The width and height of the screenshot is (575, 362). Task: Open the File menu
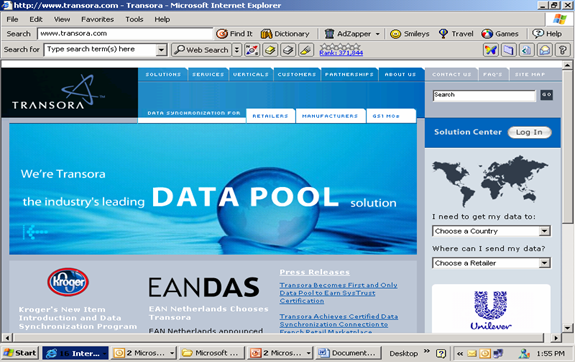[x=12, y=19]
